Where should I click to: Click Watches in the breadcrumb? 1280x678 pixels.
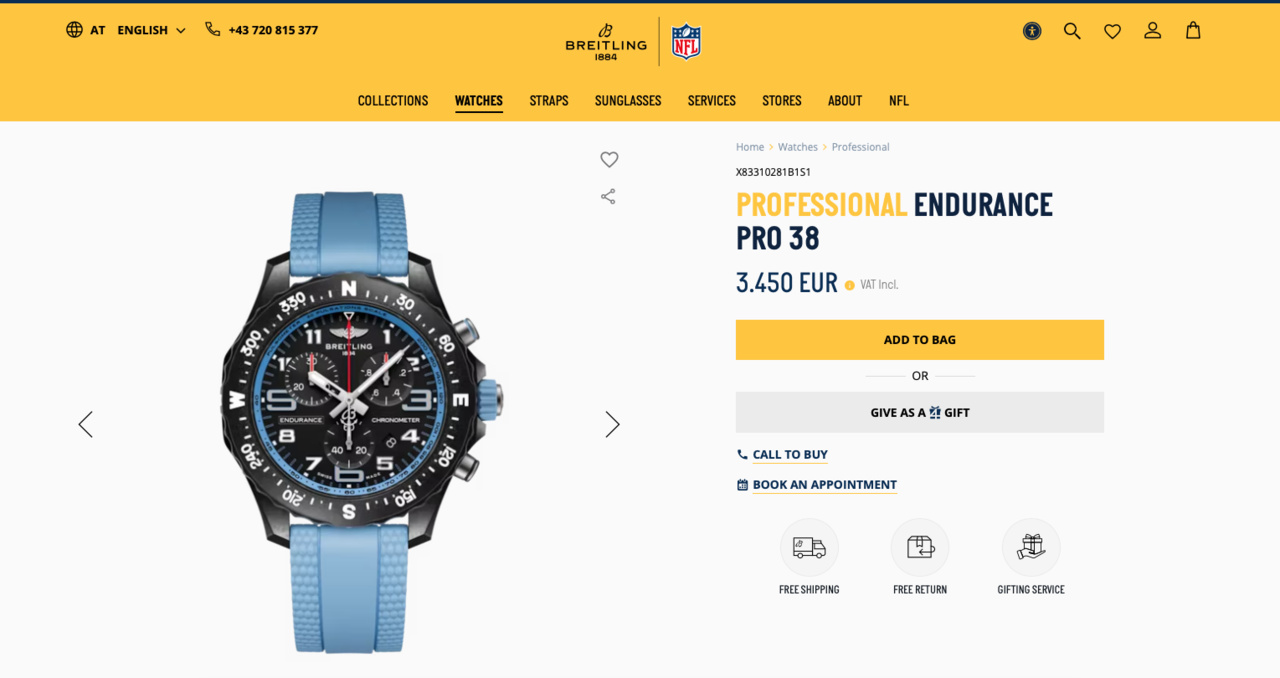[x=798, y=147]
